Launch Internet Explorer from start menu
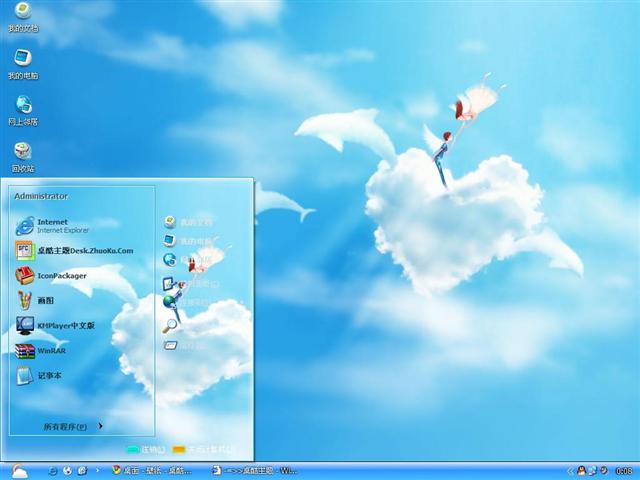Viewport: 640px width, 480px height. (52, 226)
